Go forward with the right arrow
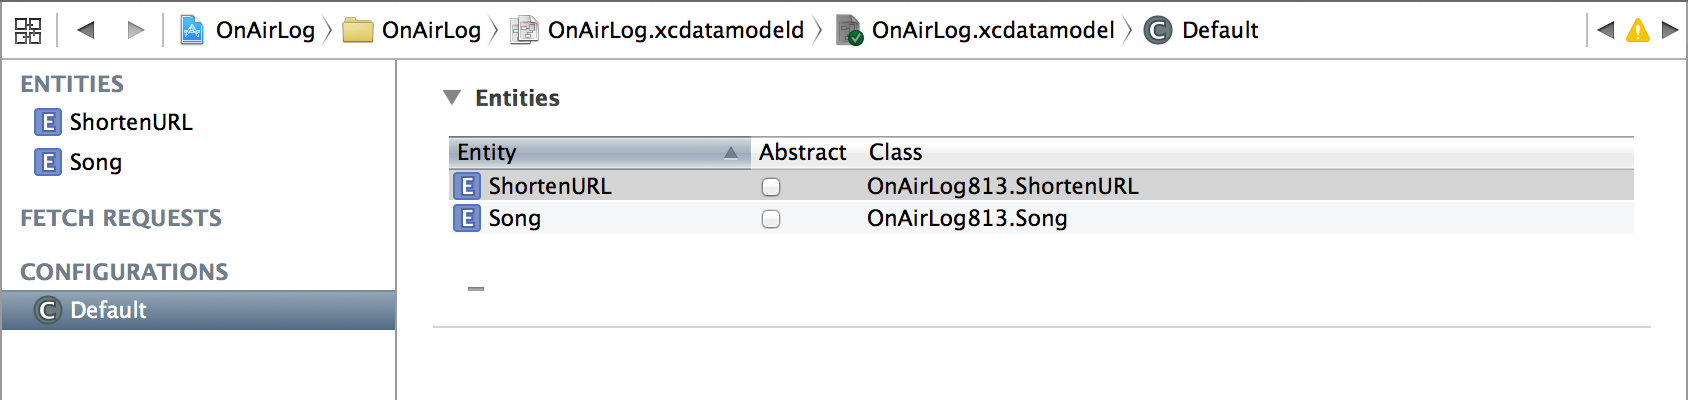Image resolution: width=1688 pixels, height=400 pixels. pyautogui.click(x=136, y=30)
